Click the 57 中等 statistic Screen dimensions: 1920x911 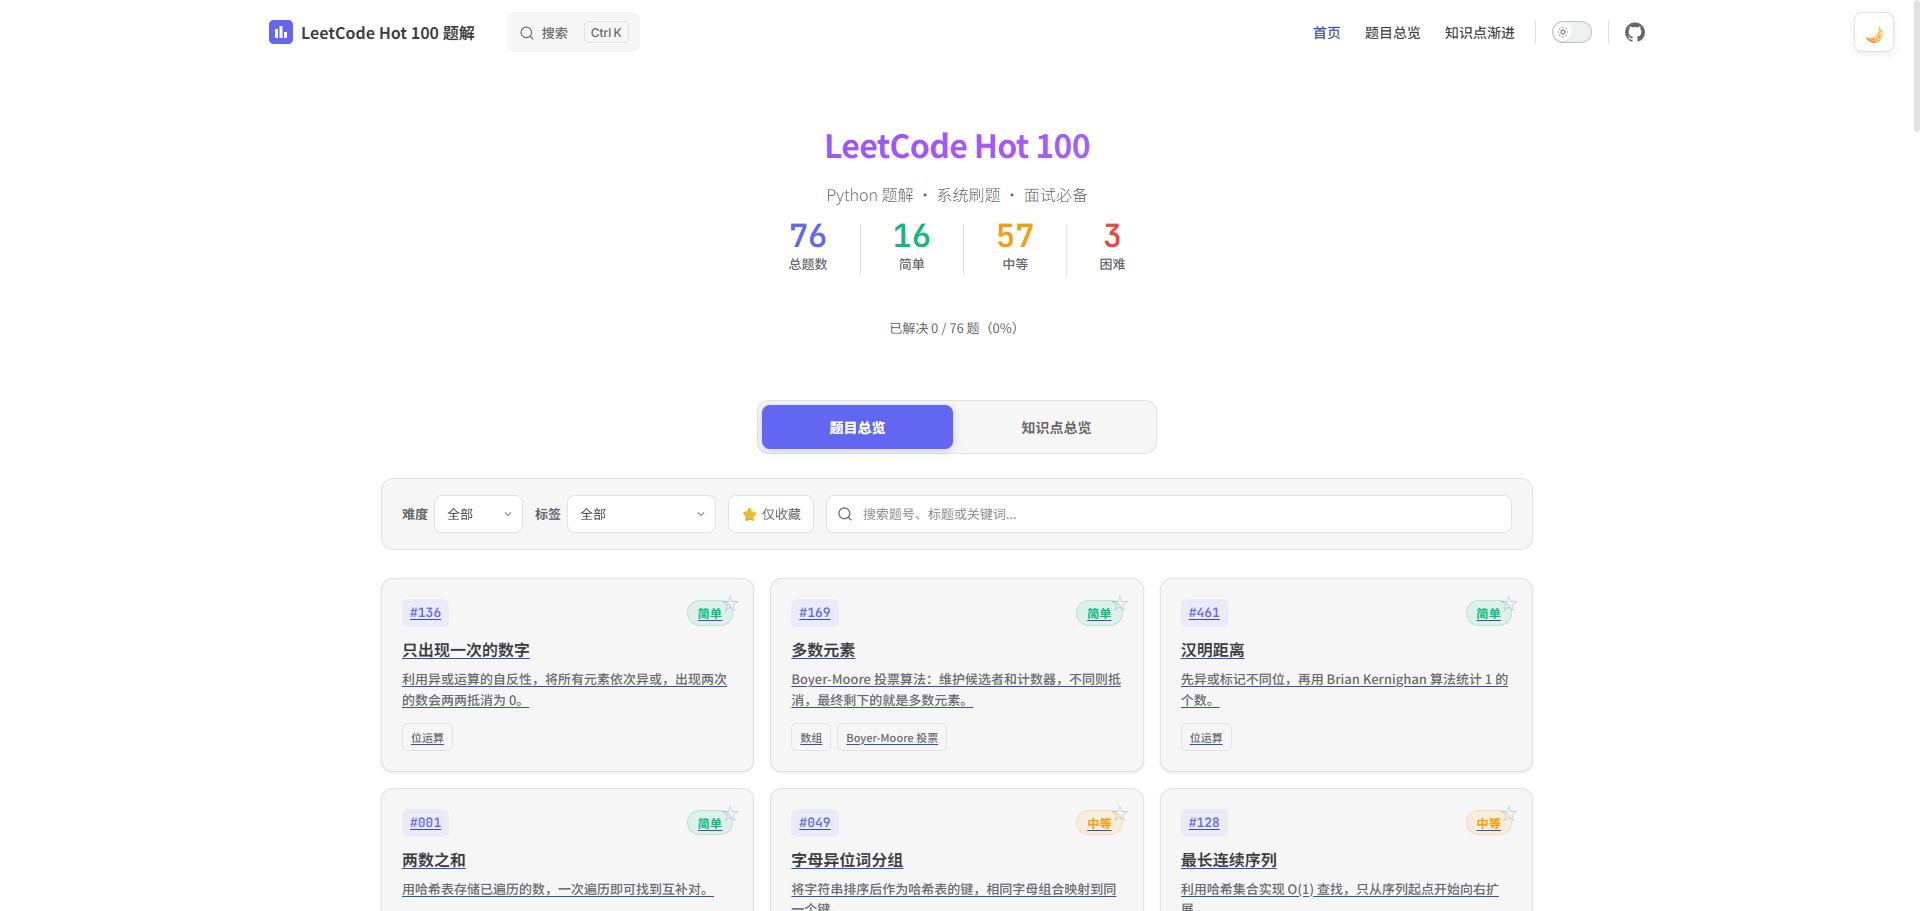coord(1015,246)
